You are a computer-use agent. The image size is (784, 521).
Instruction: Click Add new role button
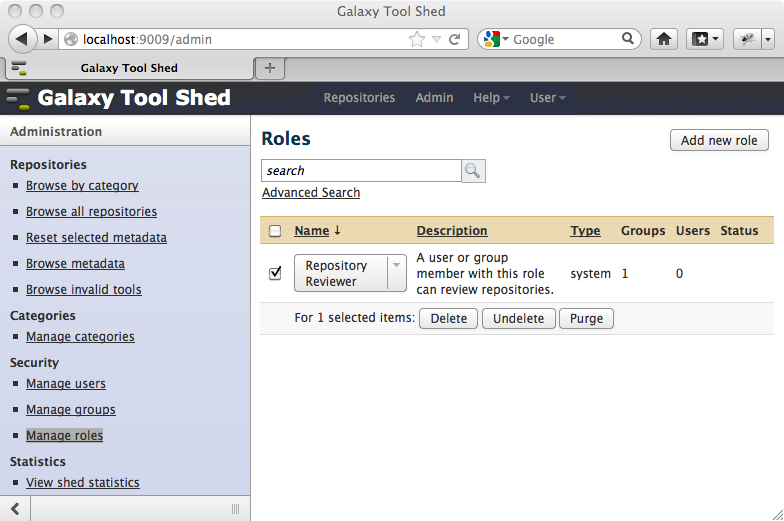tap(719, 140)
